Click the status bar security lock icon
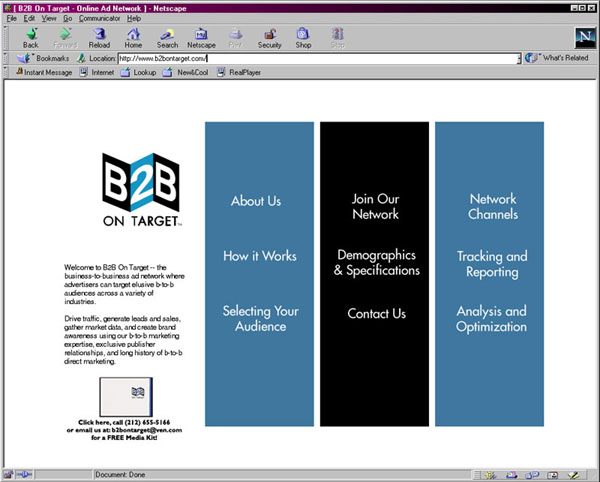This screenshot has width=600, height=482. pos(8,475)
